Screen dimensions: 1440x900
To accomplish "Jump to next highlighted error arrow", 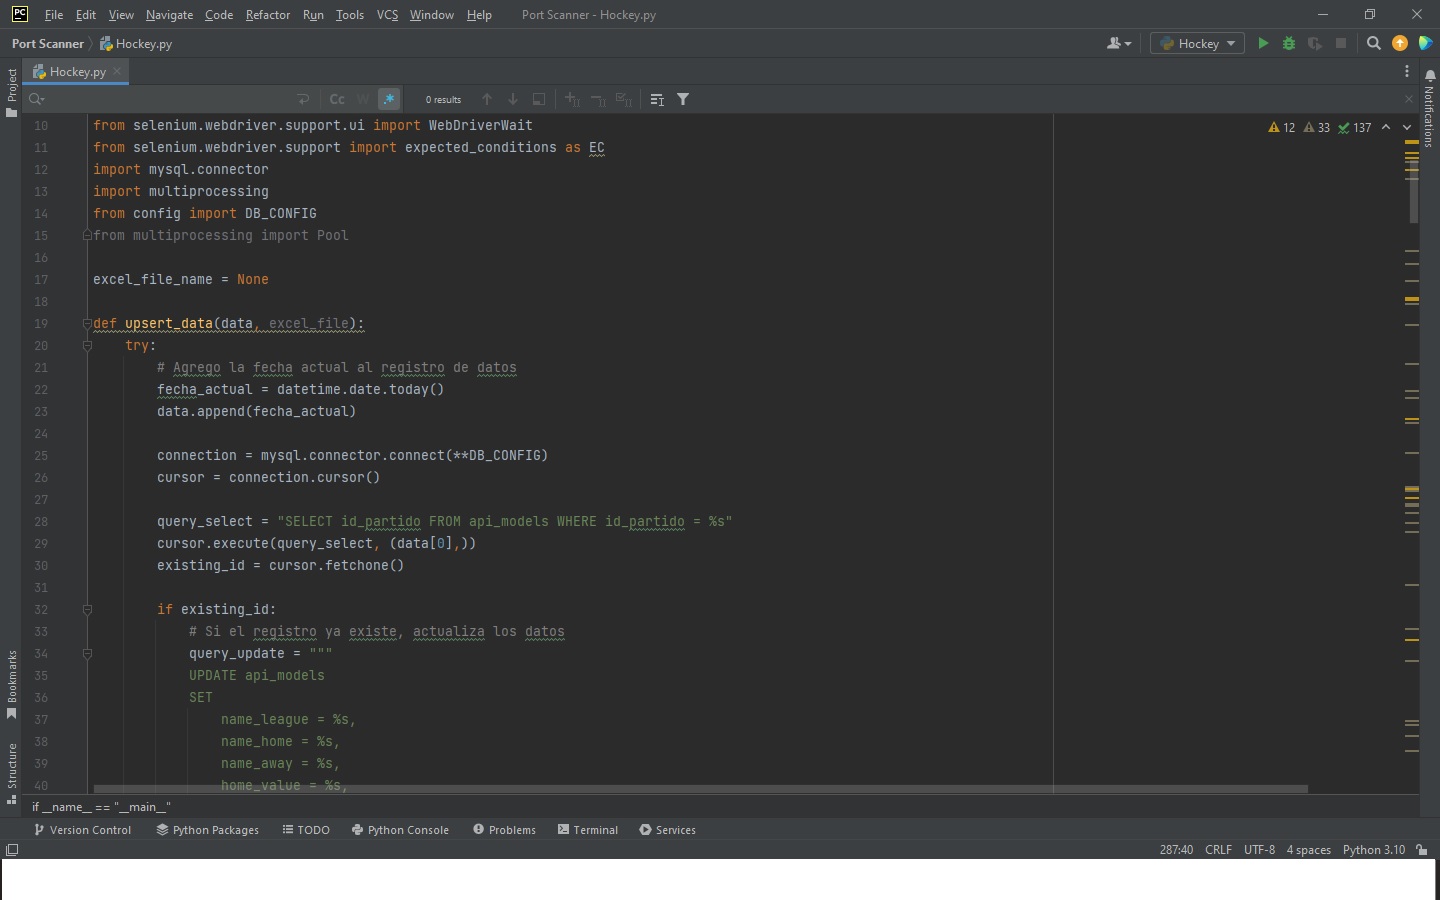I will (1406, 127).
